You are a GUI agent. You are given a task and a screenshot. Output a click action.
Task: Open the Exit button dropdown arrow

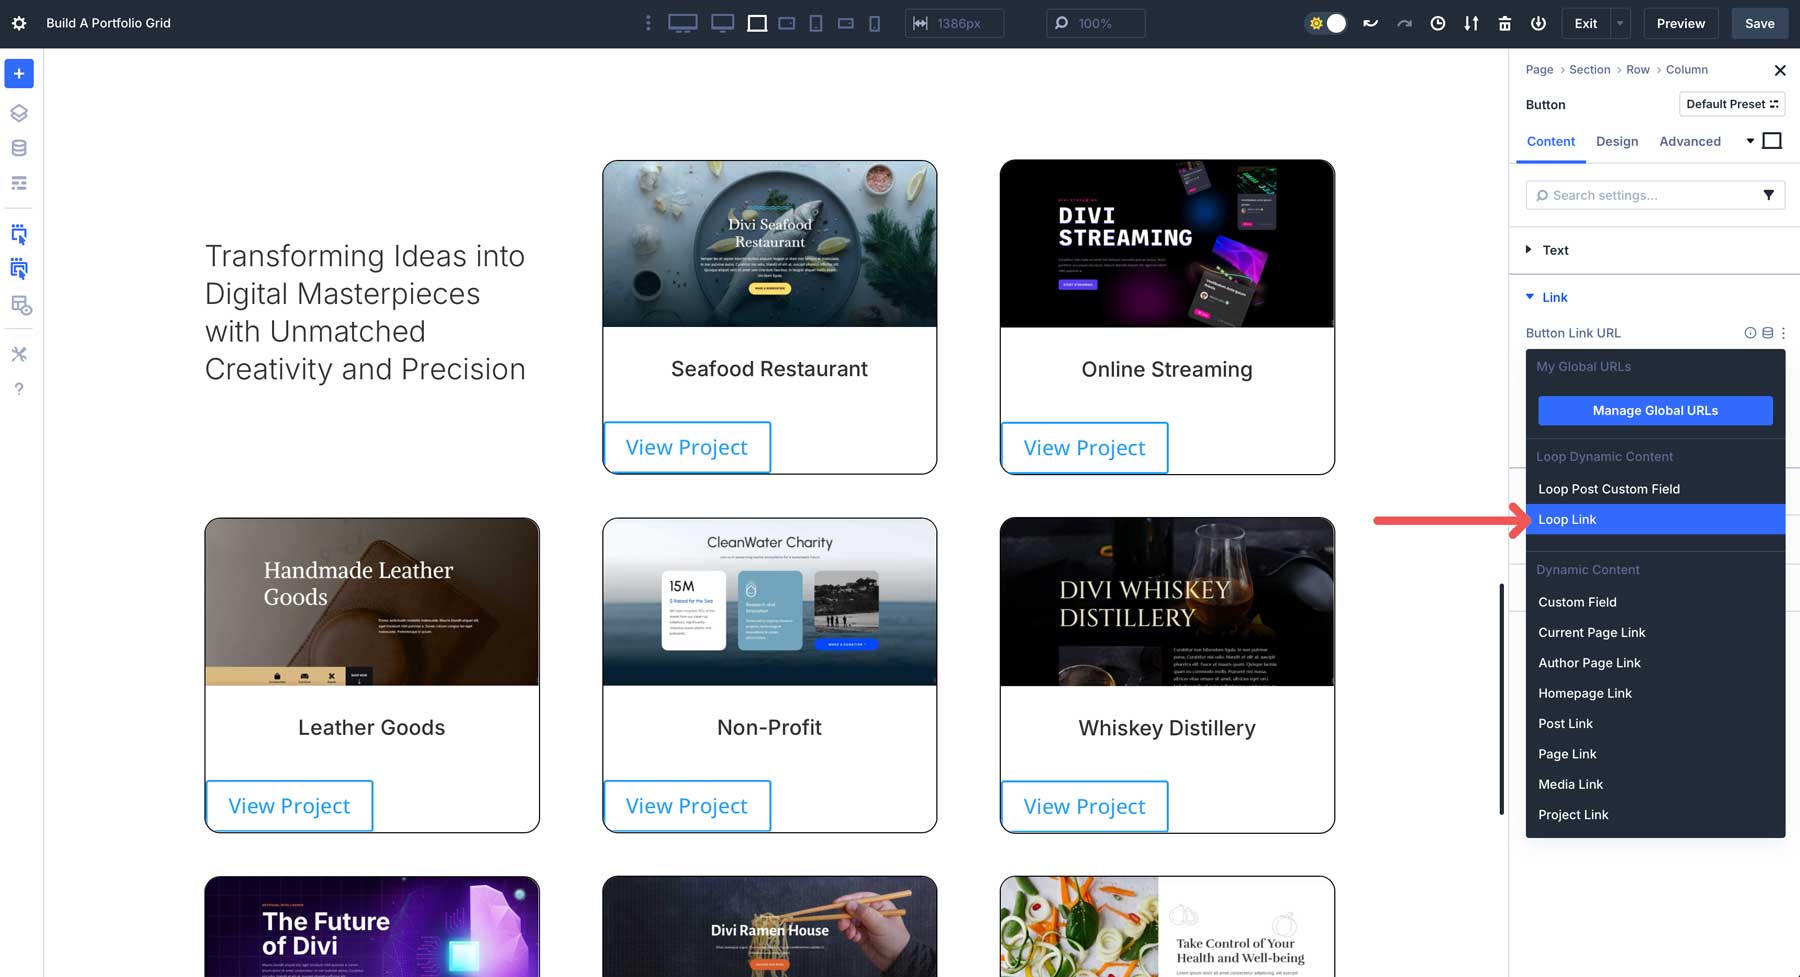click(x=1618, y=23)
